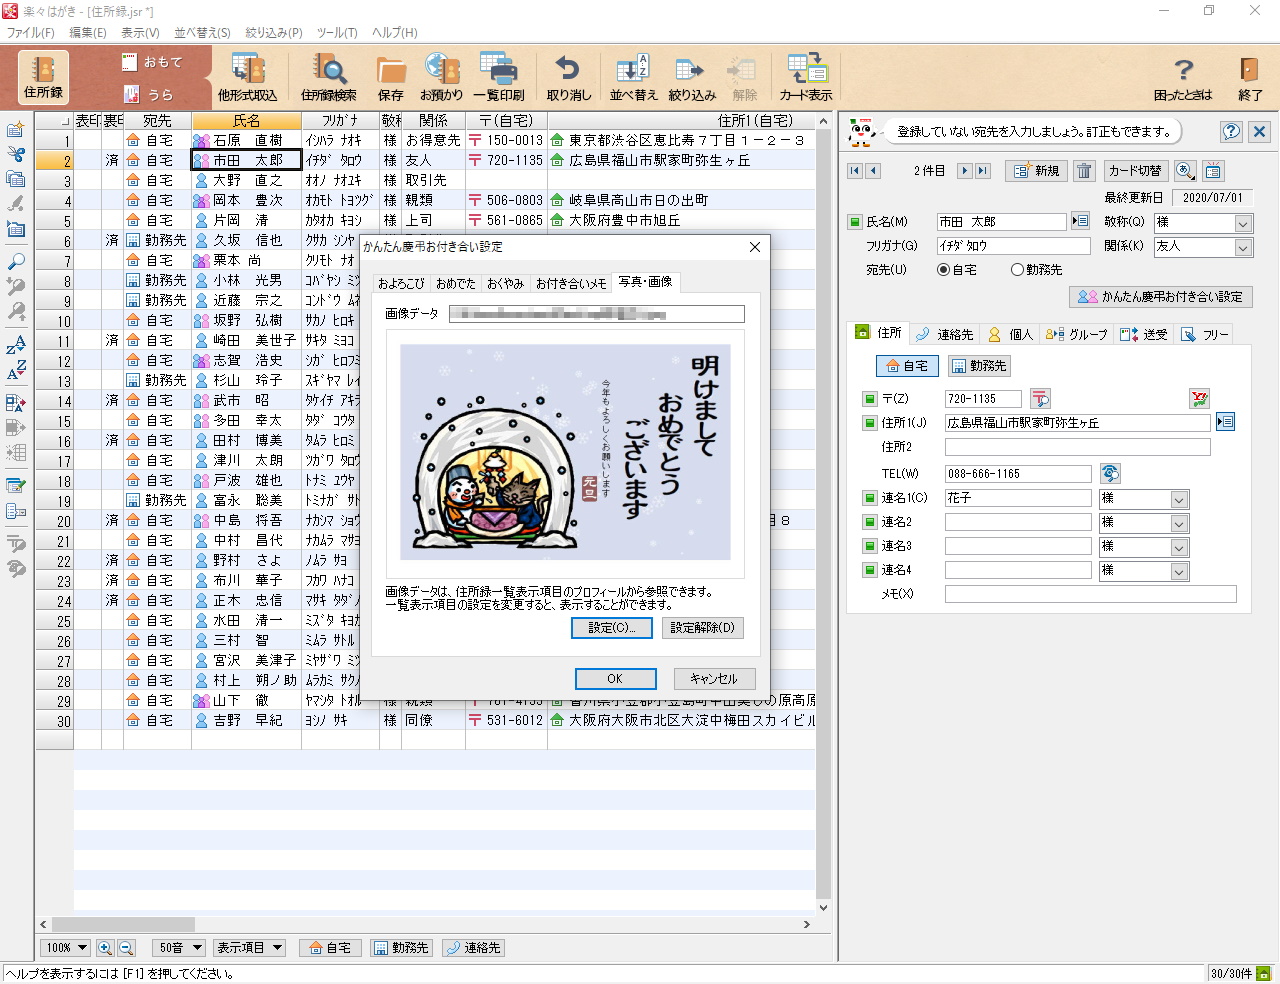The height and width of the screenshot is (984, 1280).
Task: Click 新規 new record button
Action: pyautogui.click(x=1035, y=171)
